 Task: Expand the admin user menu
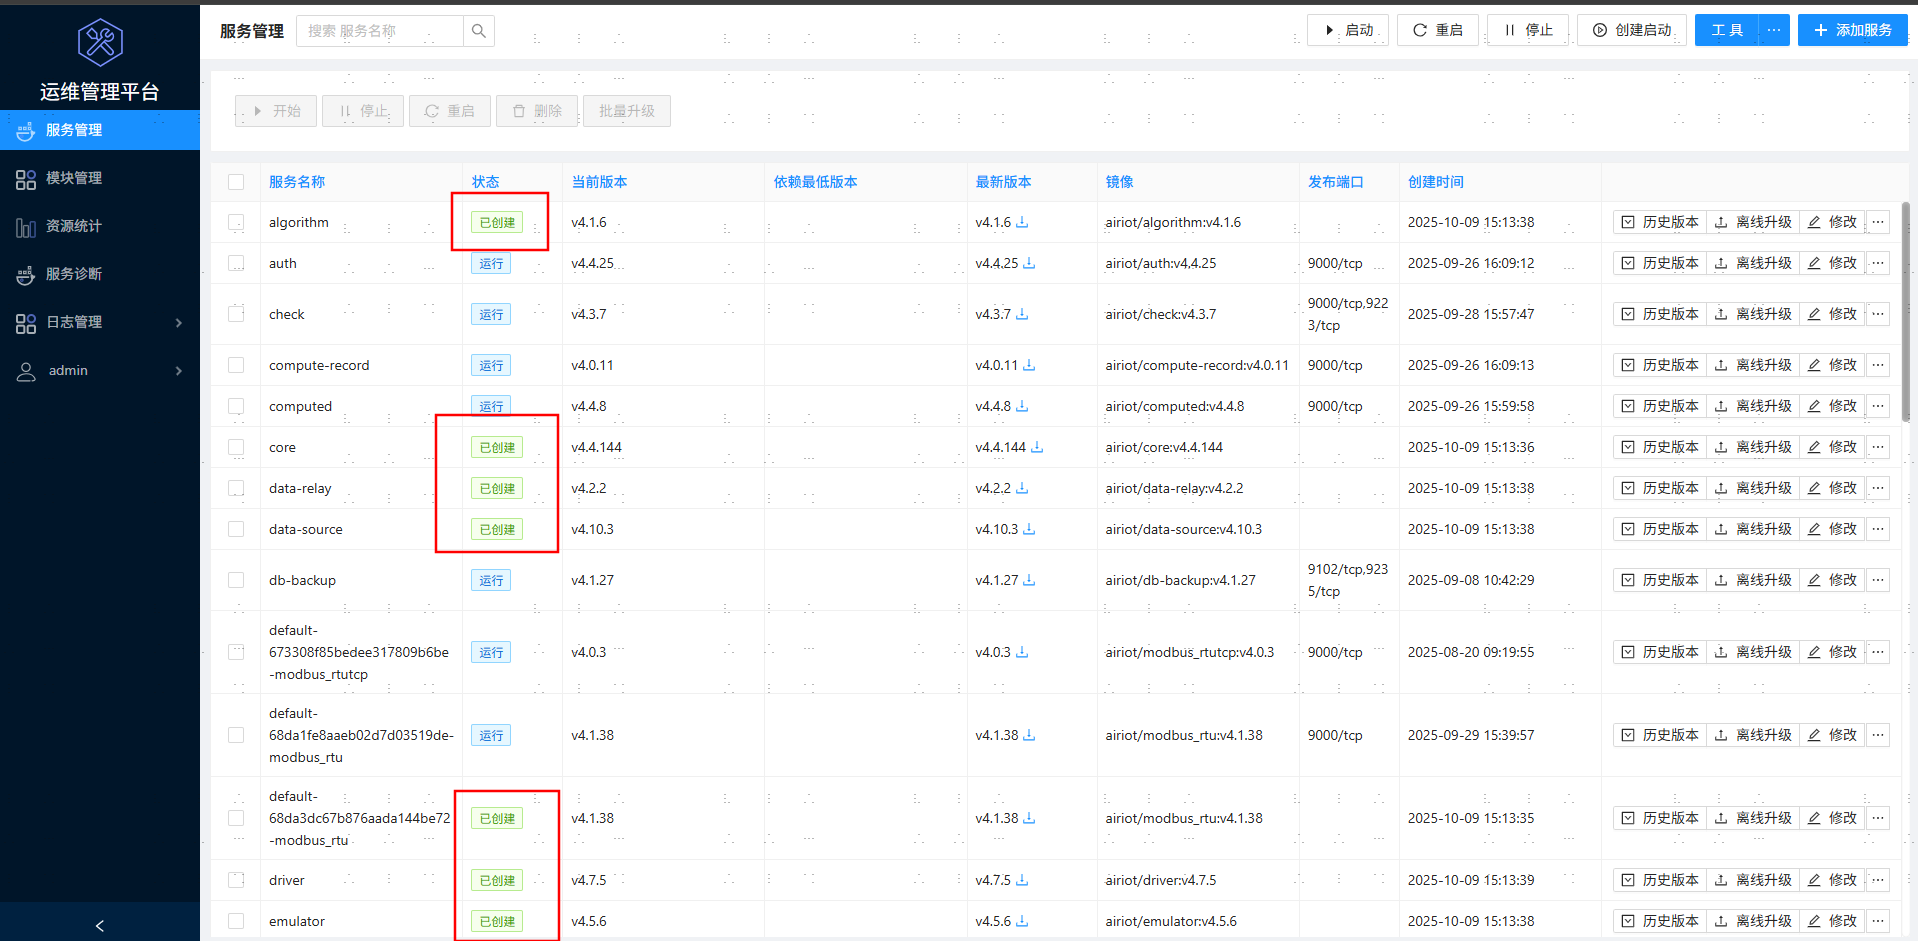coord(100,370)
